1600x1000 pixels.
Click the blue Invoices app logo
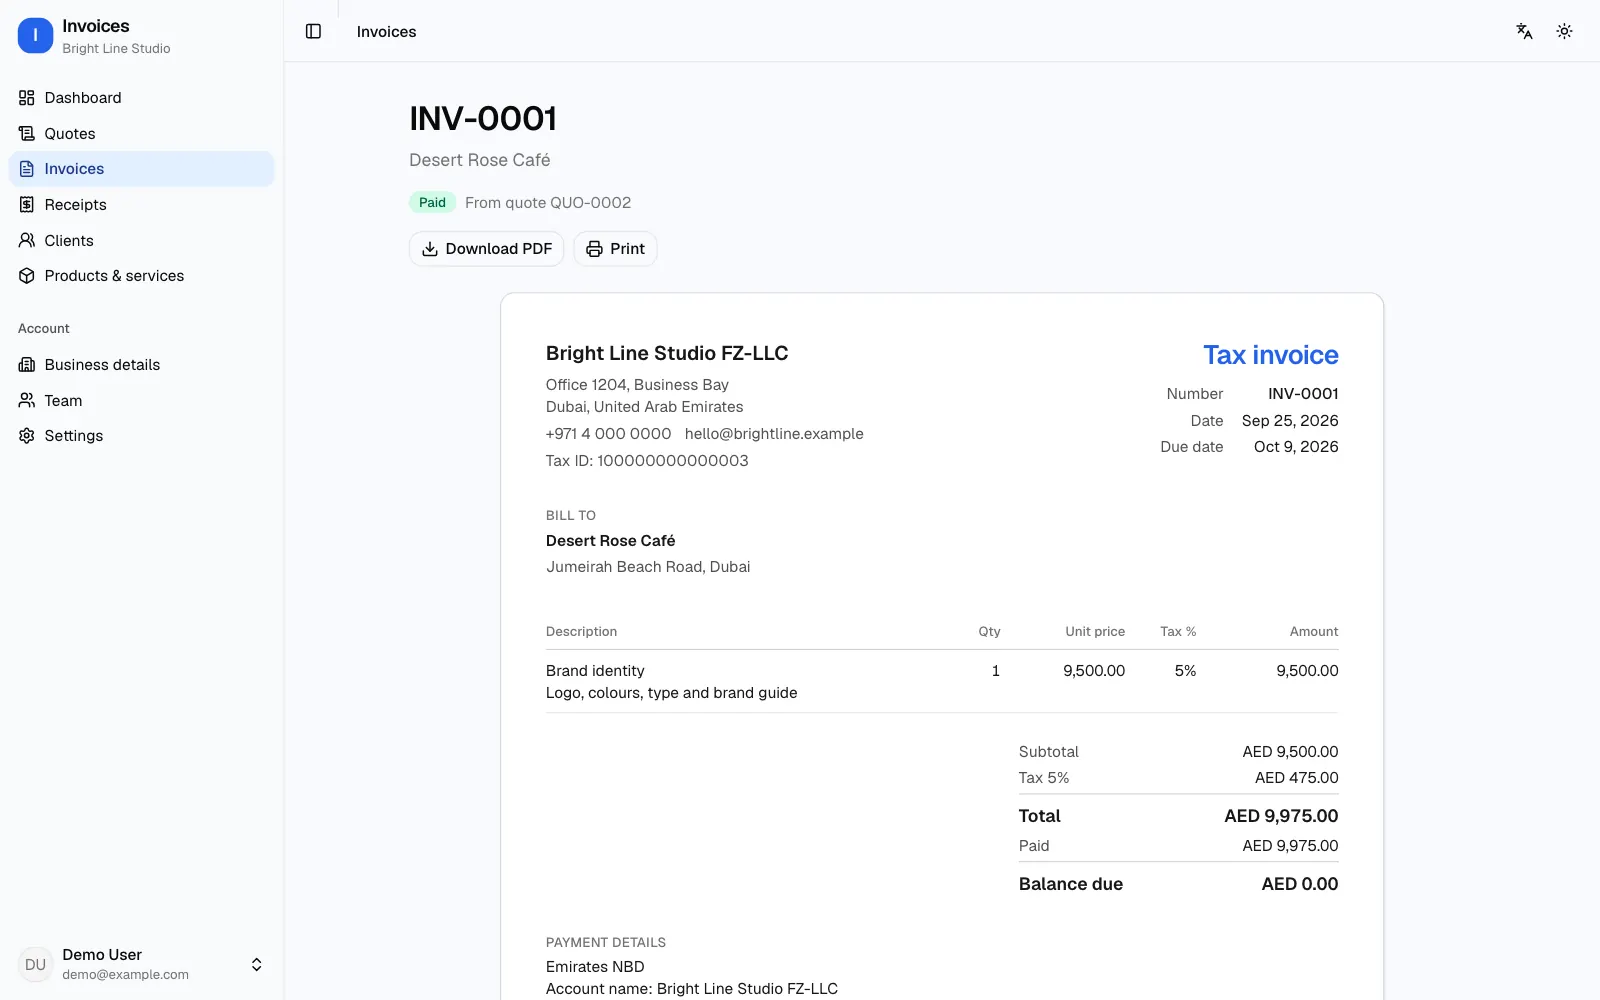coord(35,35)
